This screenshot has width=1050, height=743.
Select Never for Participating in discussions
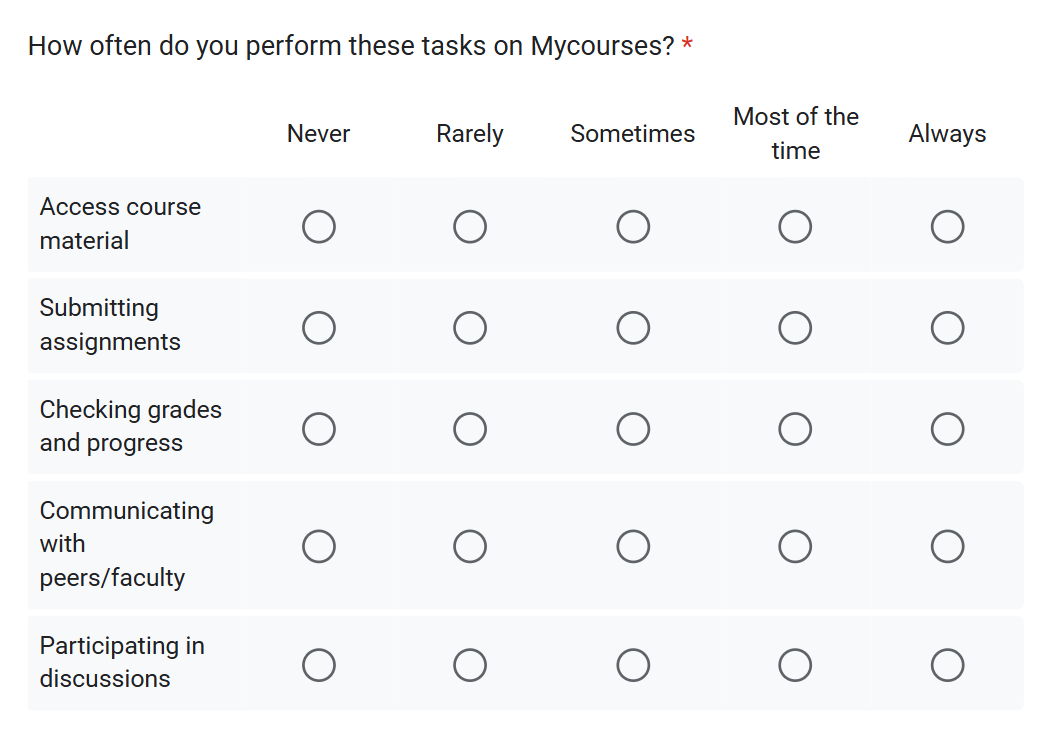point(319,664)
